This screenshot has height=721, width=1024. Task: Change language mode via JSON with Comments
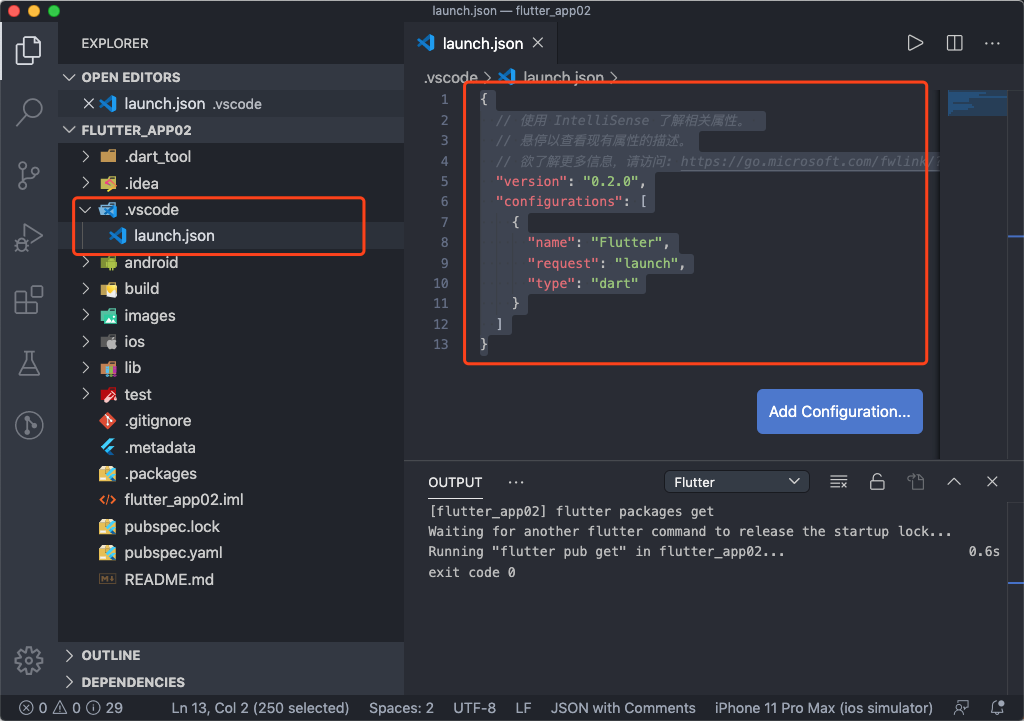point(623,708)
